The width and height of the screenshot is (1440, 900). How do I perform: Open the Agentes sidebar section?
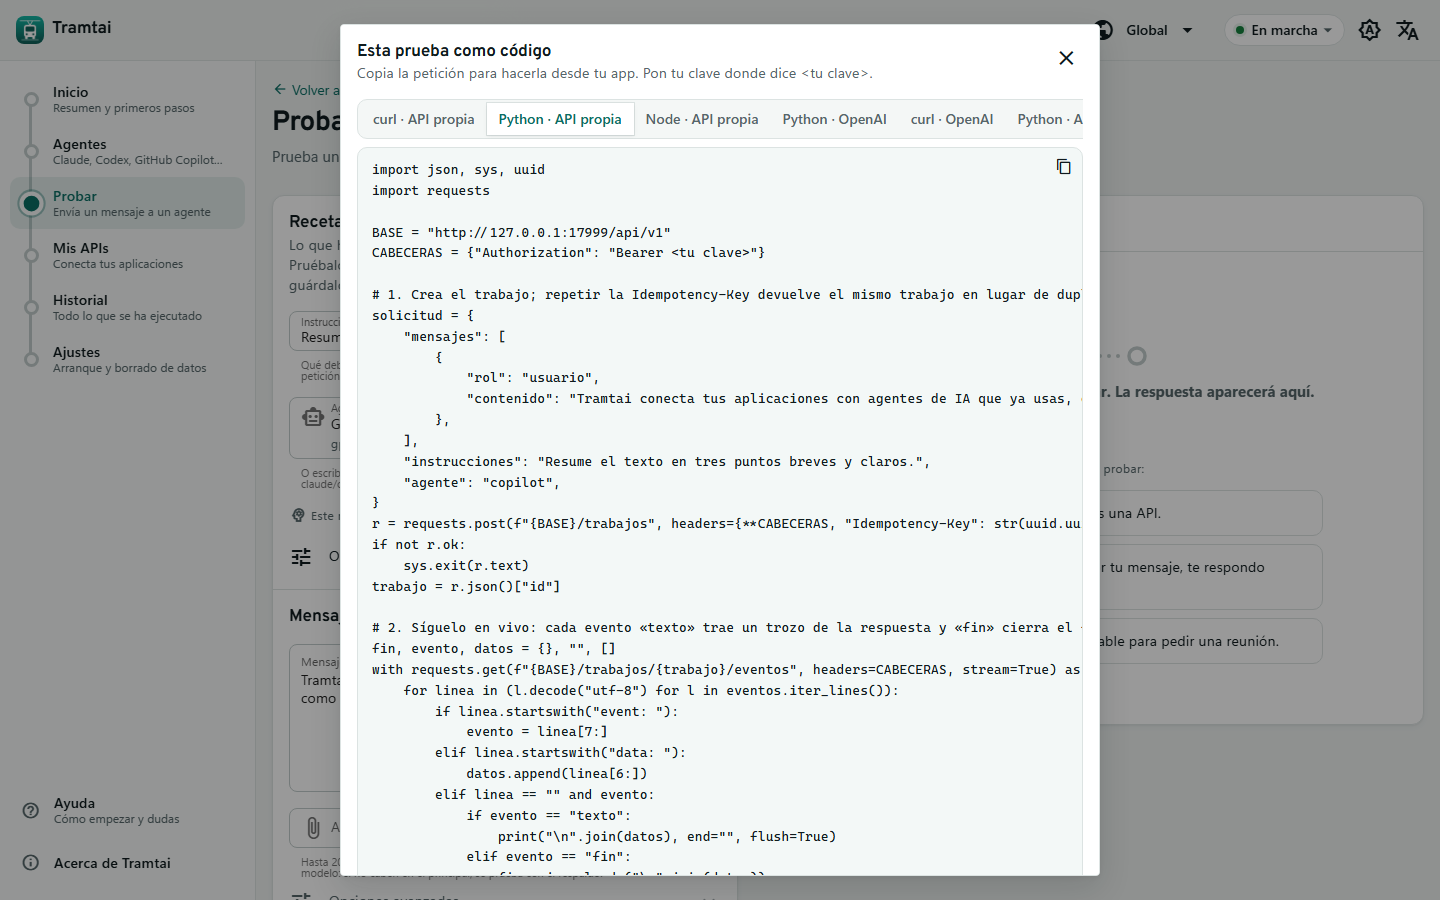point(127,151)
